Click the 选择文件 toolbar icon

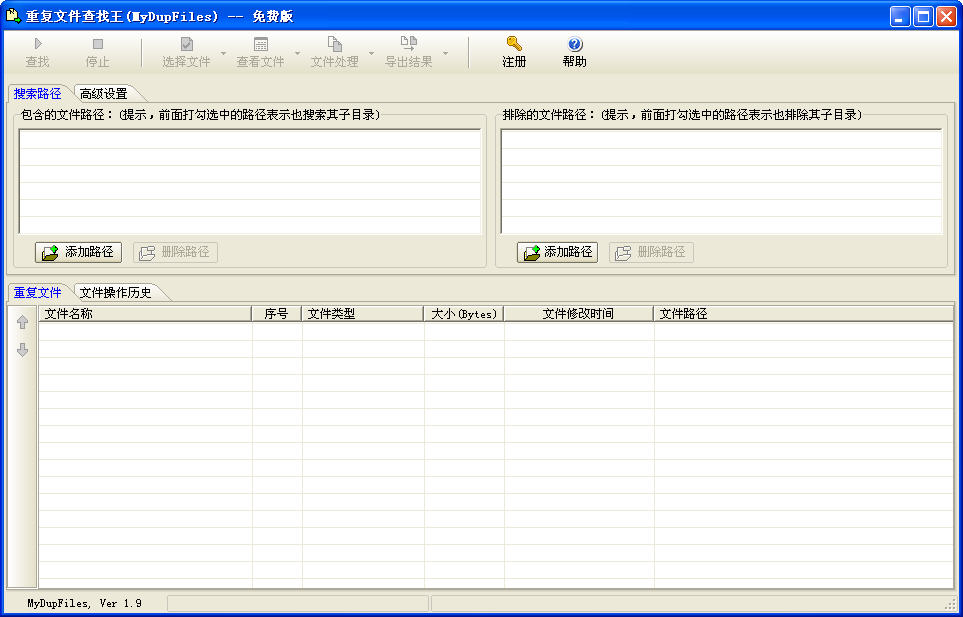(186, 44)
